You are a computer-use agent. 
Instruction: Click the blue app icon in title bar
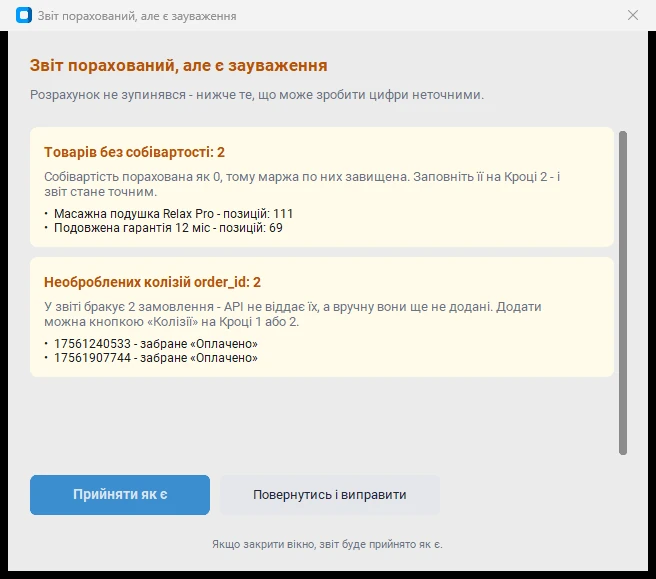[x=24, y=15]
